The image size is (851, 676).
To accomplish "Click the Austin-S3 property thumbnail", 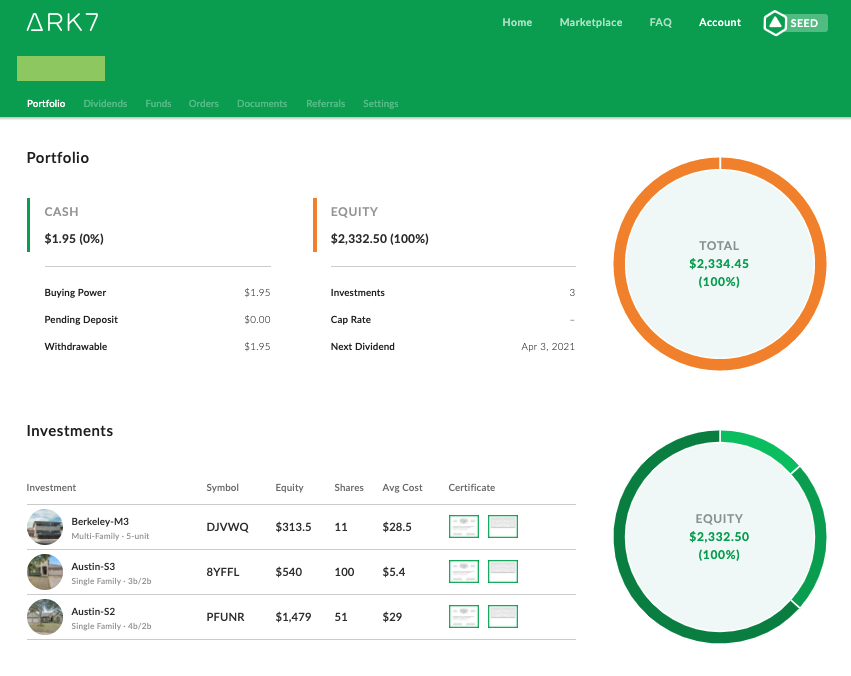I will [x=45, y=572].
